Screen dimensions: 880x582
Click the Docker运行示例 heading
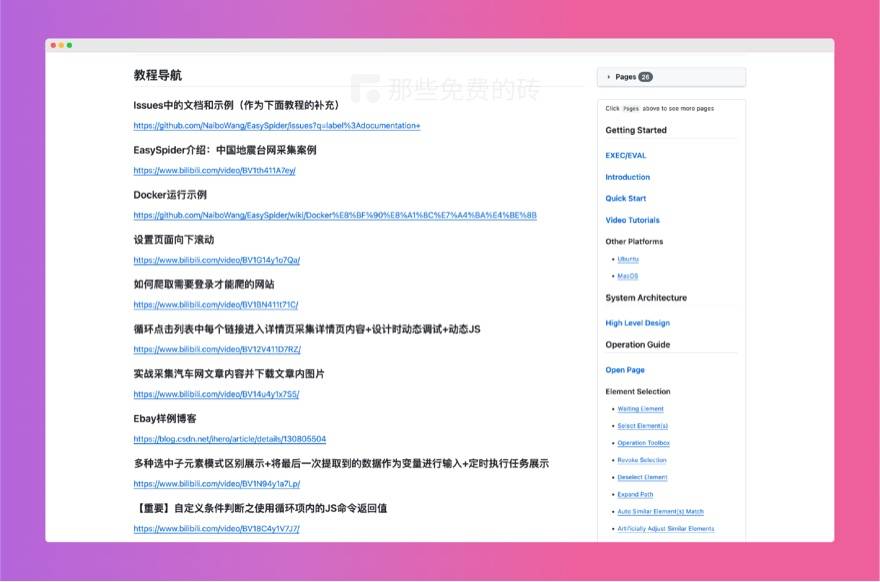click(x=170, y=195)
